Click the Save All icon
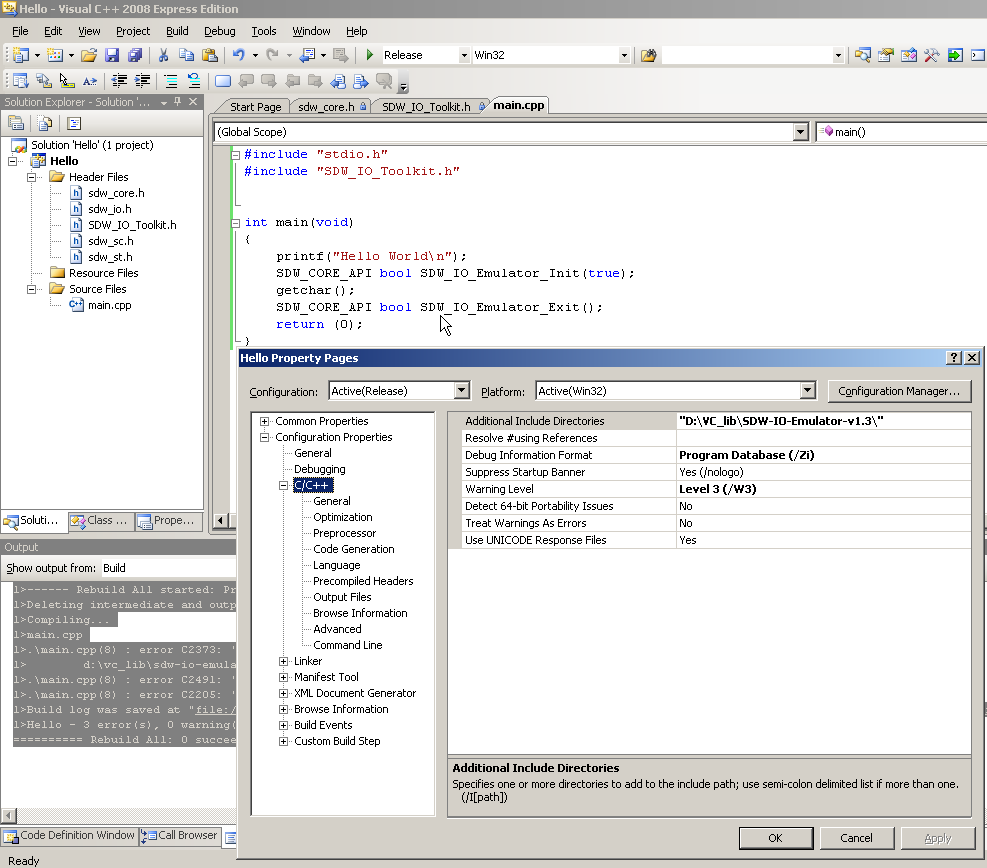The width and height of the screenshot is (987, 868). pos(135,55)
